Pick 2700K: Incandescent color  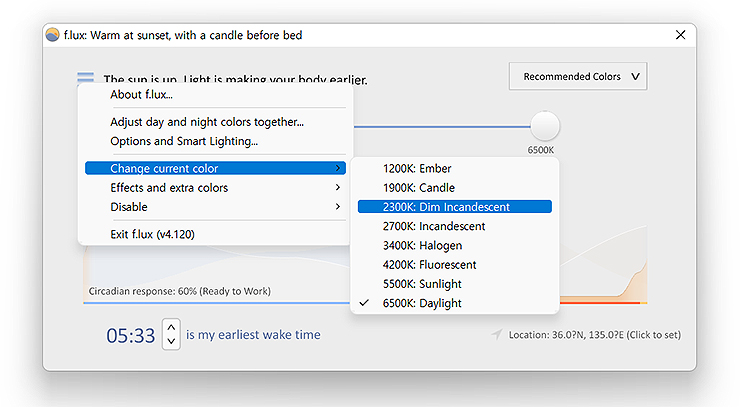point(454,226)
